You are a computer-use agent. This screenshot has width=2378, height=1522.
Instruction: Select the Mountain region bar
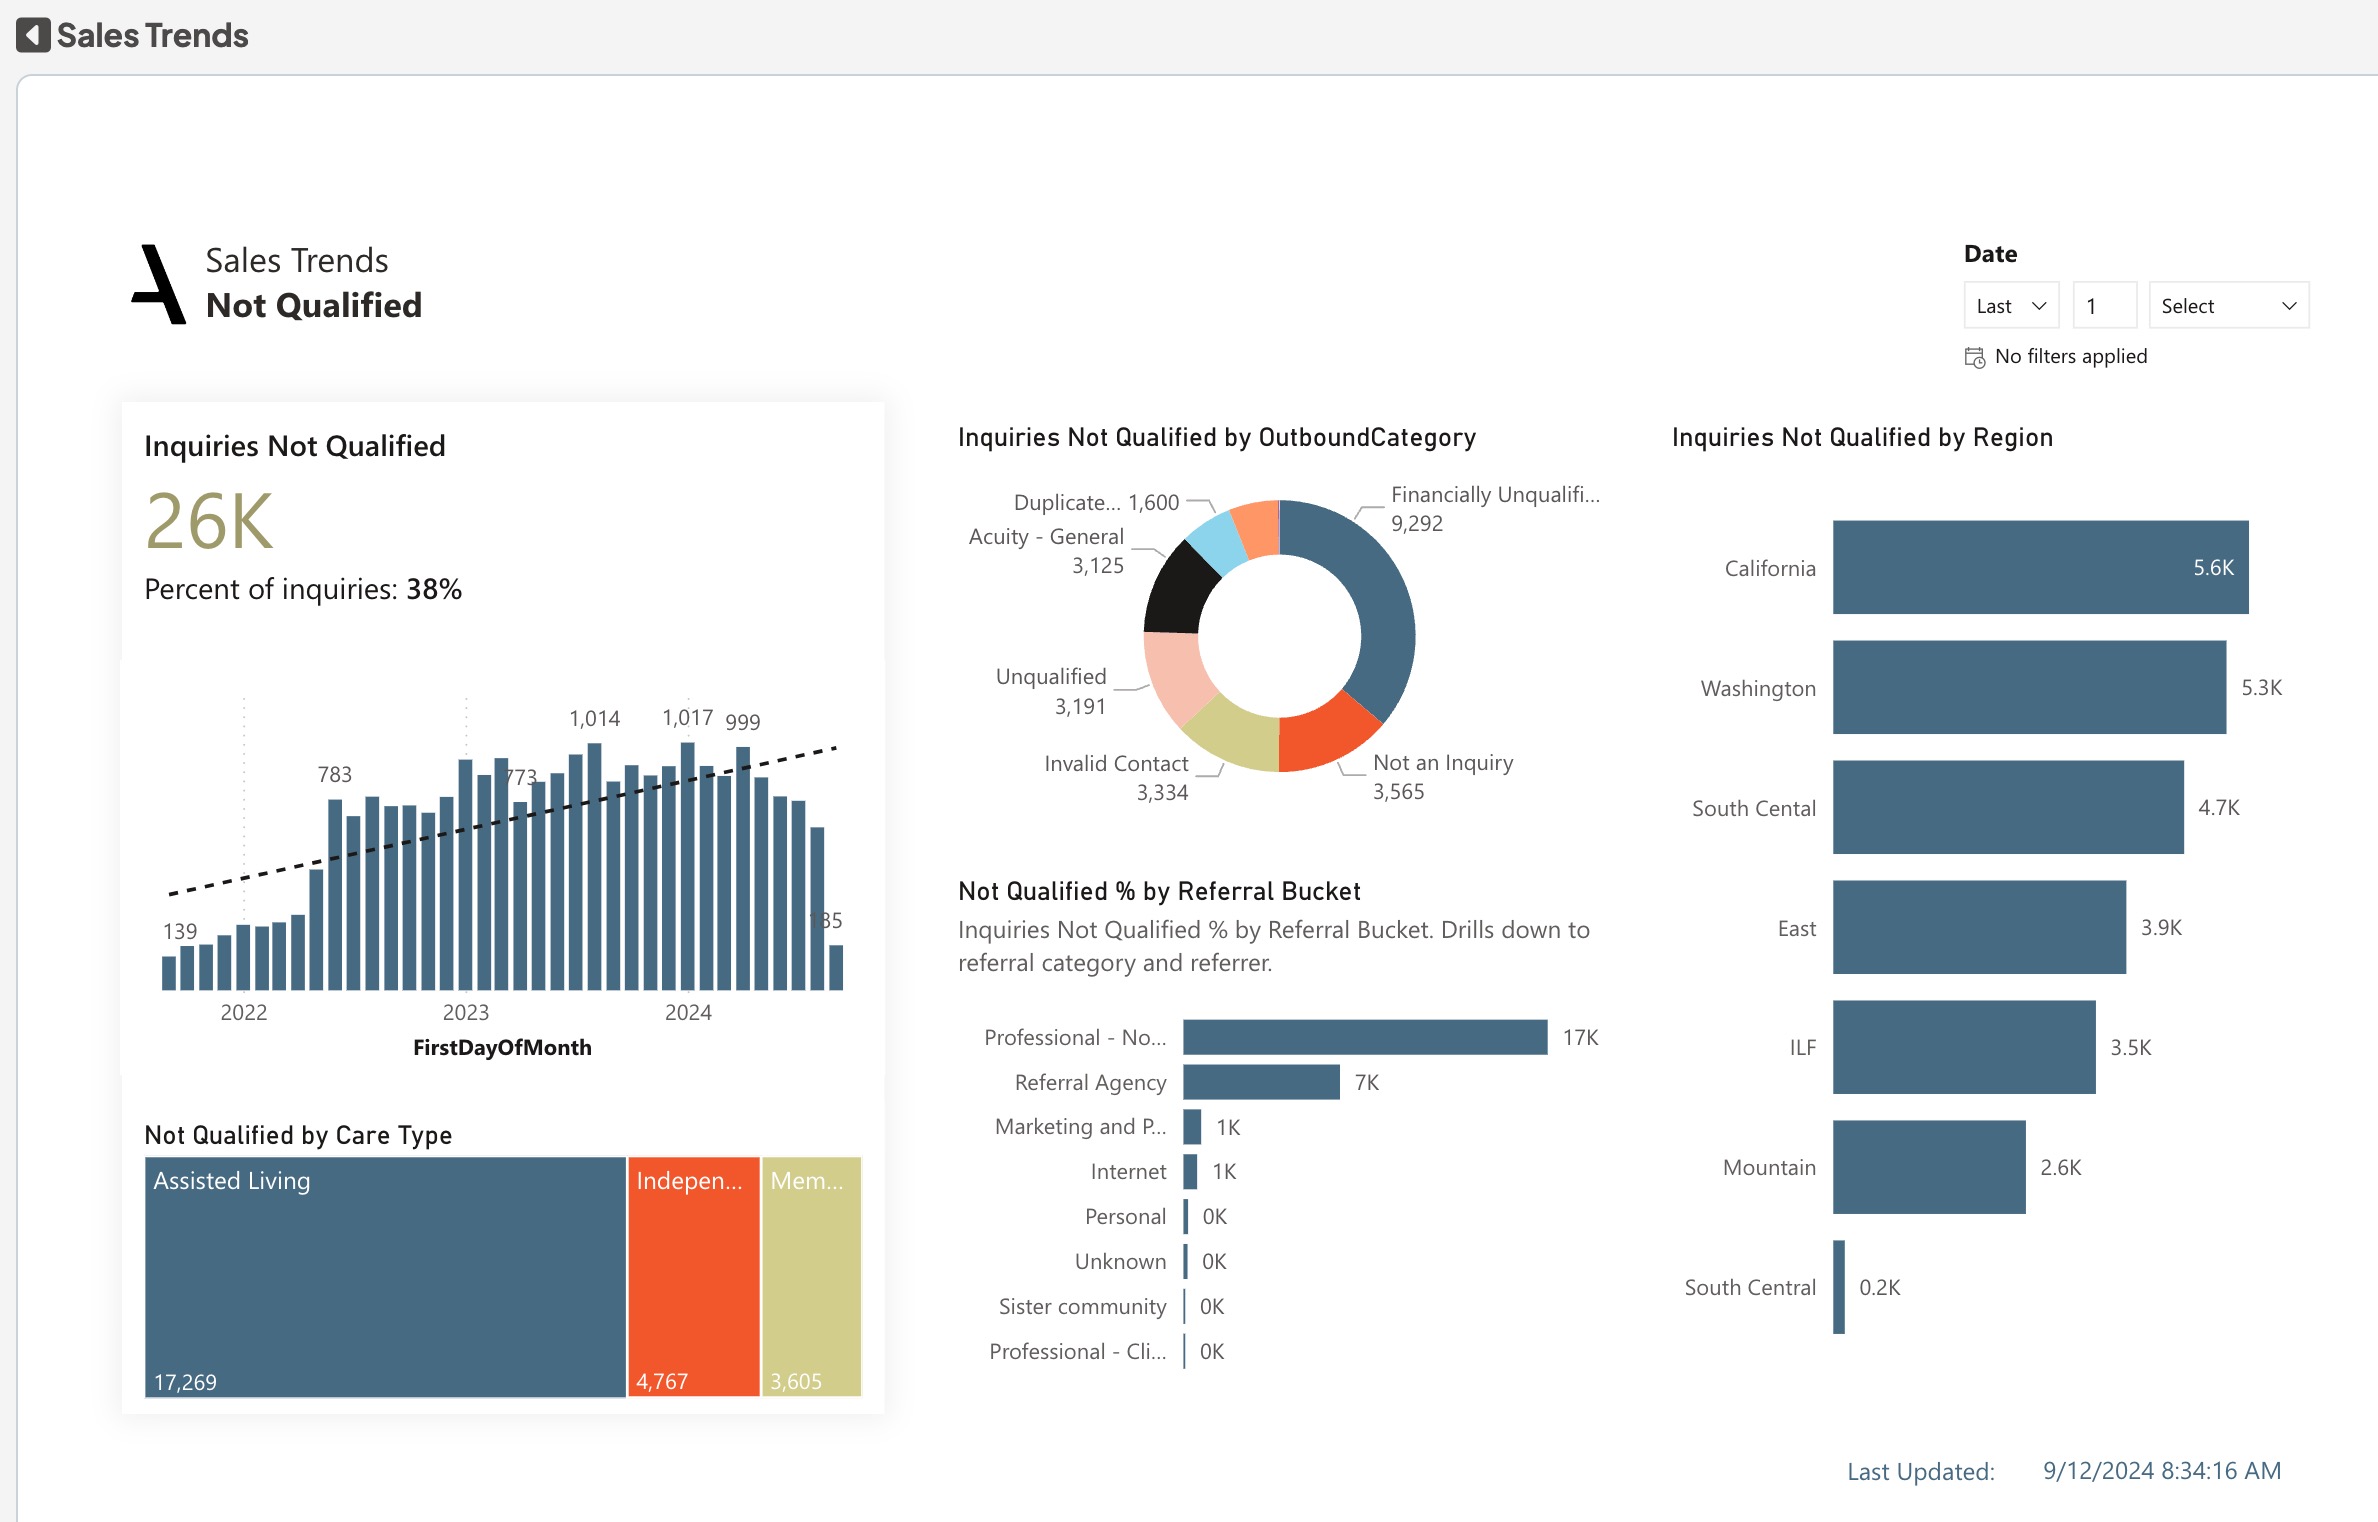(x=1928, y=1167)
